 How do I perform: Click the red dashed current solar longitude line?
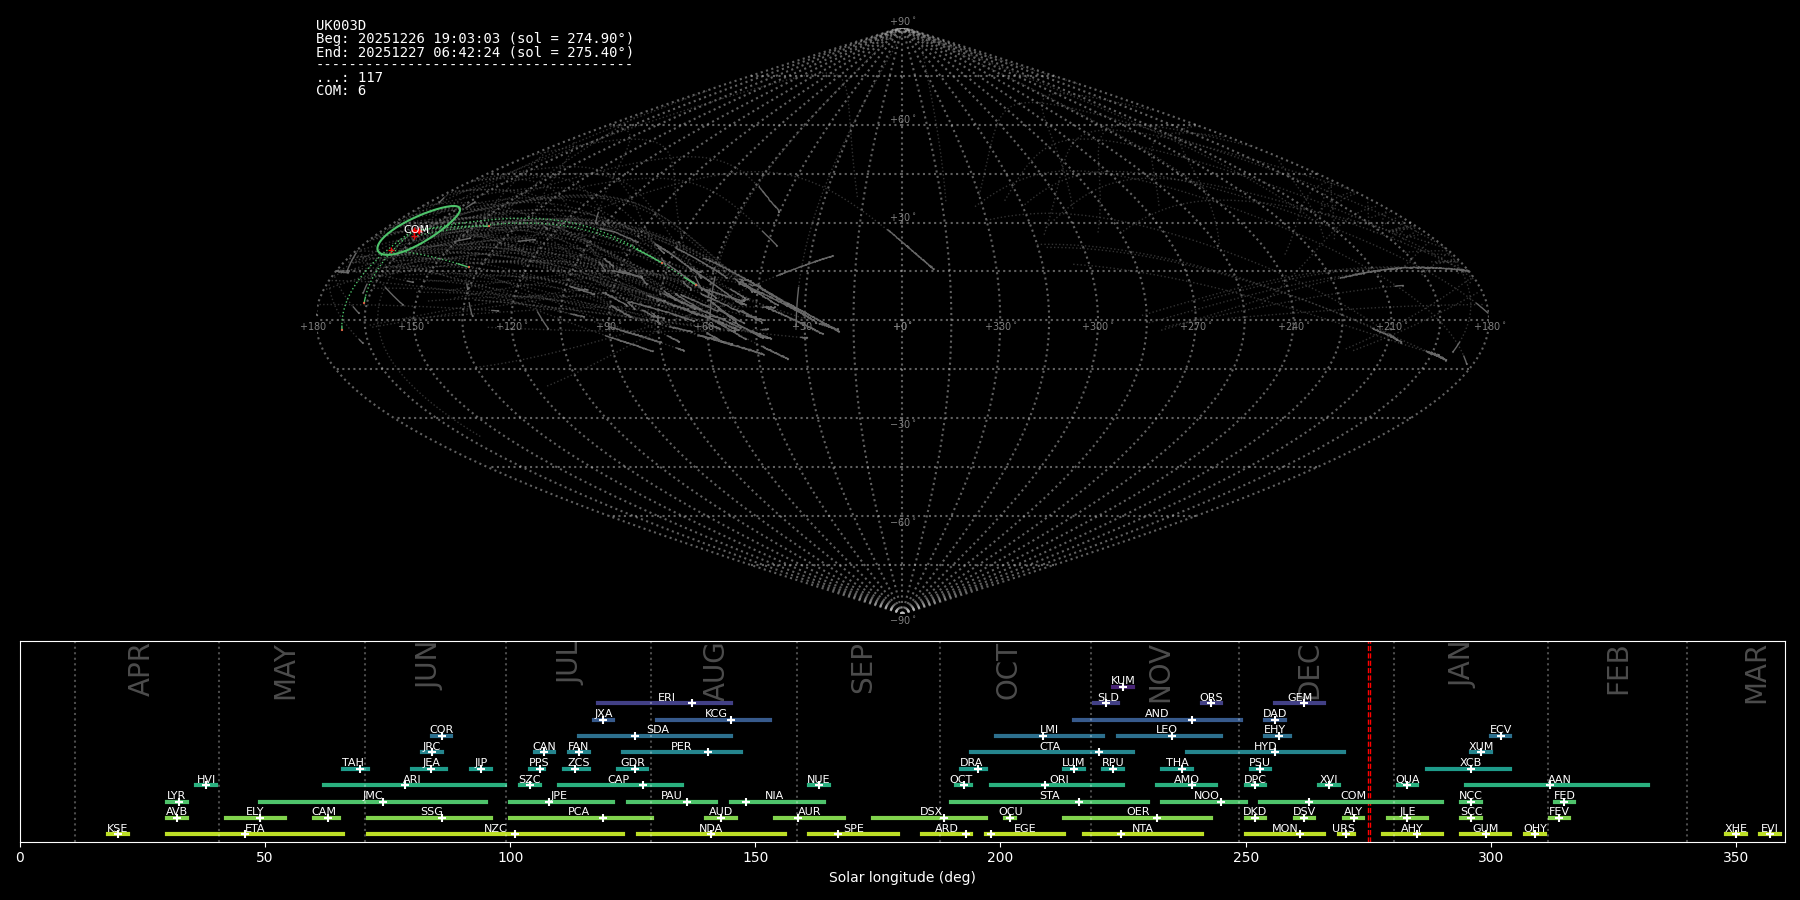[1369, 741]
